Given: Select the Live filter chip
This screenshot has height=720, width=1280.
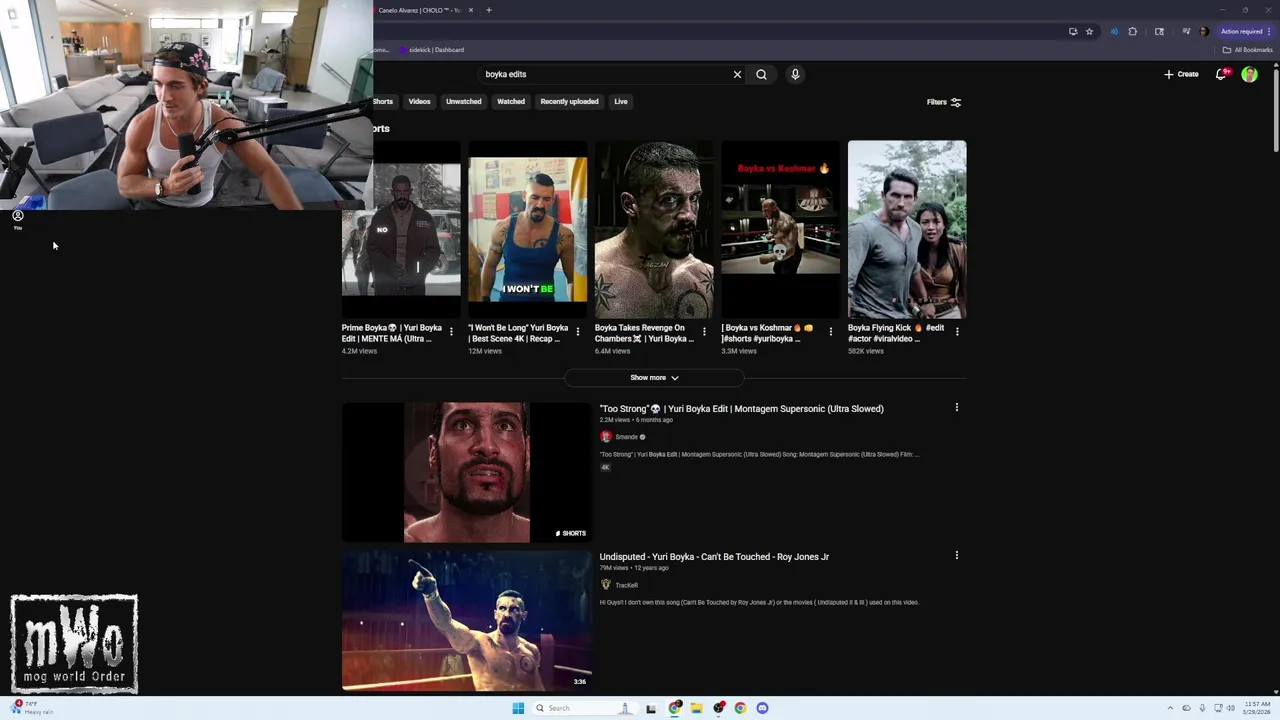Looking at the screenshot, I should [x=621, y=102].
